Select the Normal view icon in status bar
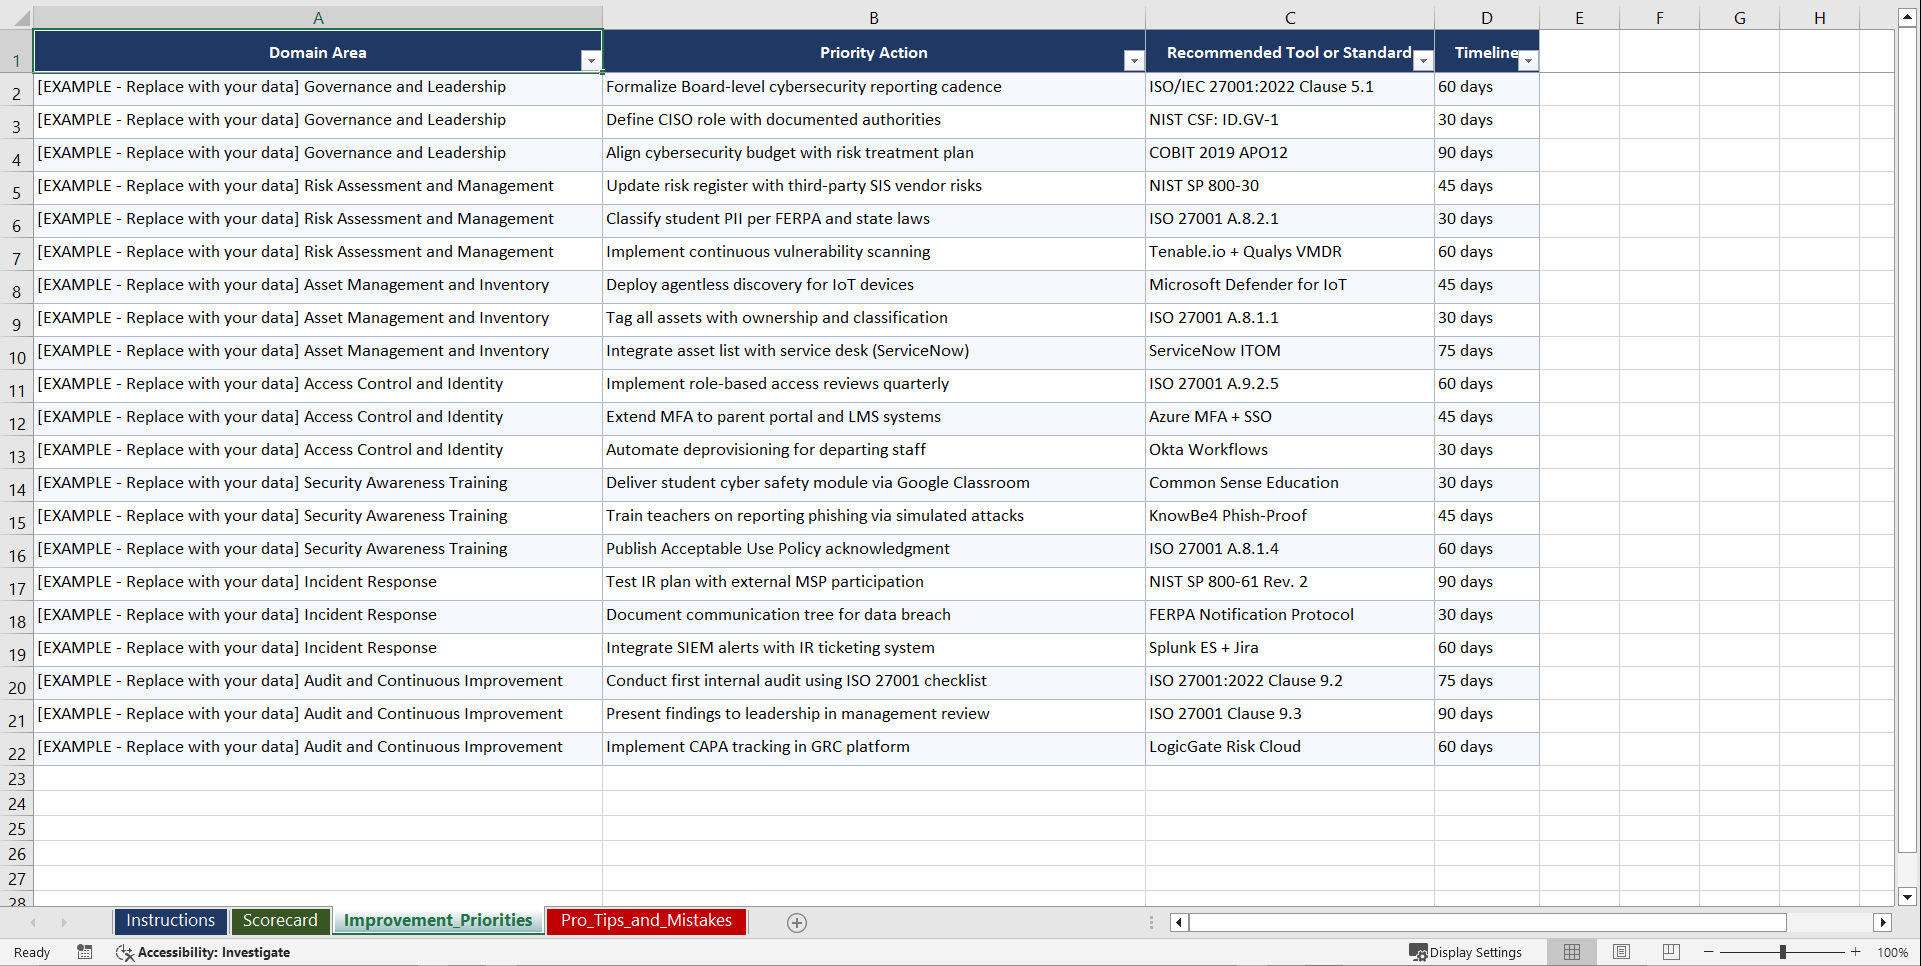Viewport: 1921px width, 966px height. [x=1571, y=952]
